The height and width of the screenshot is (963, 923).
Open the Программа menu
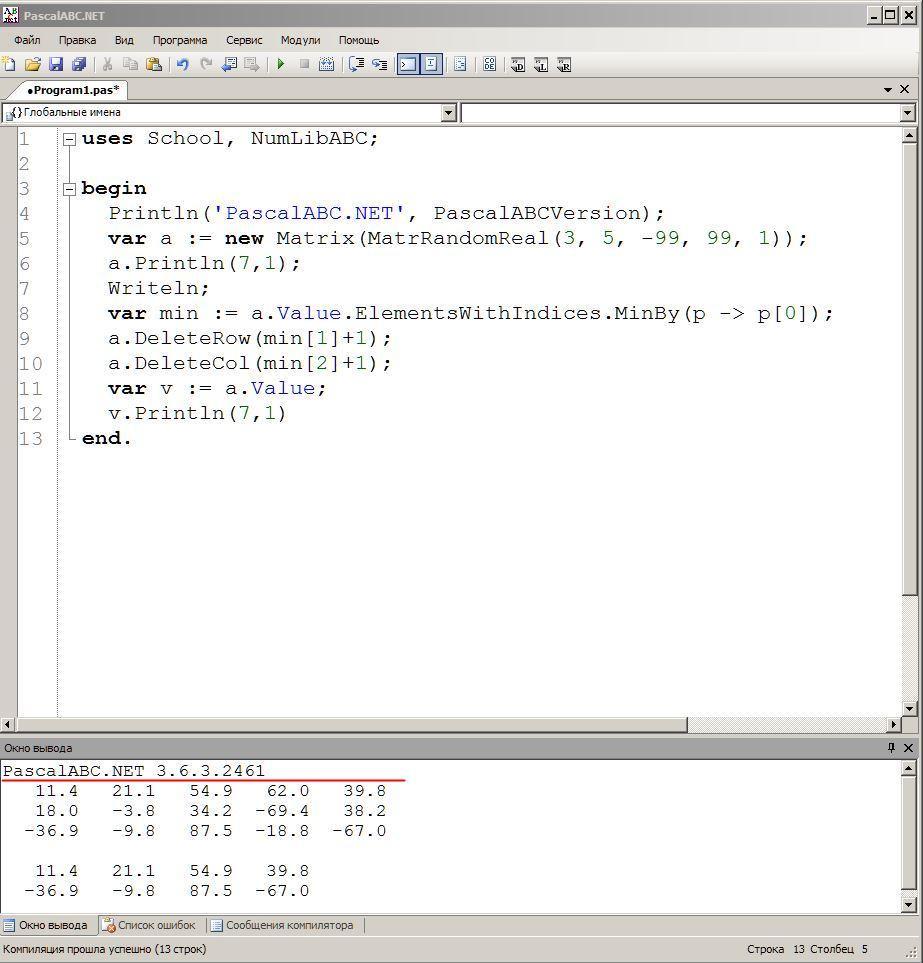pos(180,40)
